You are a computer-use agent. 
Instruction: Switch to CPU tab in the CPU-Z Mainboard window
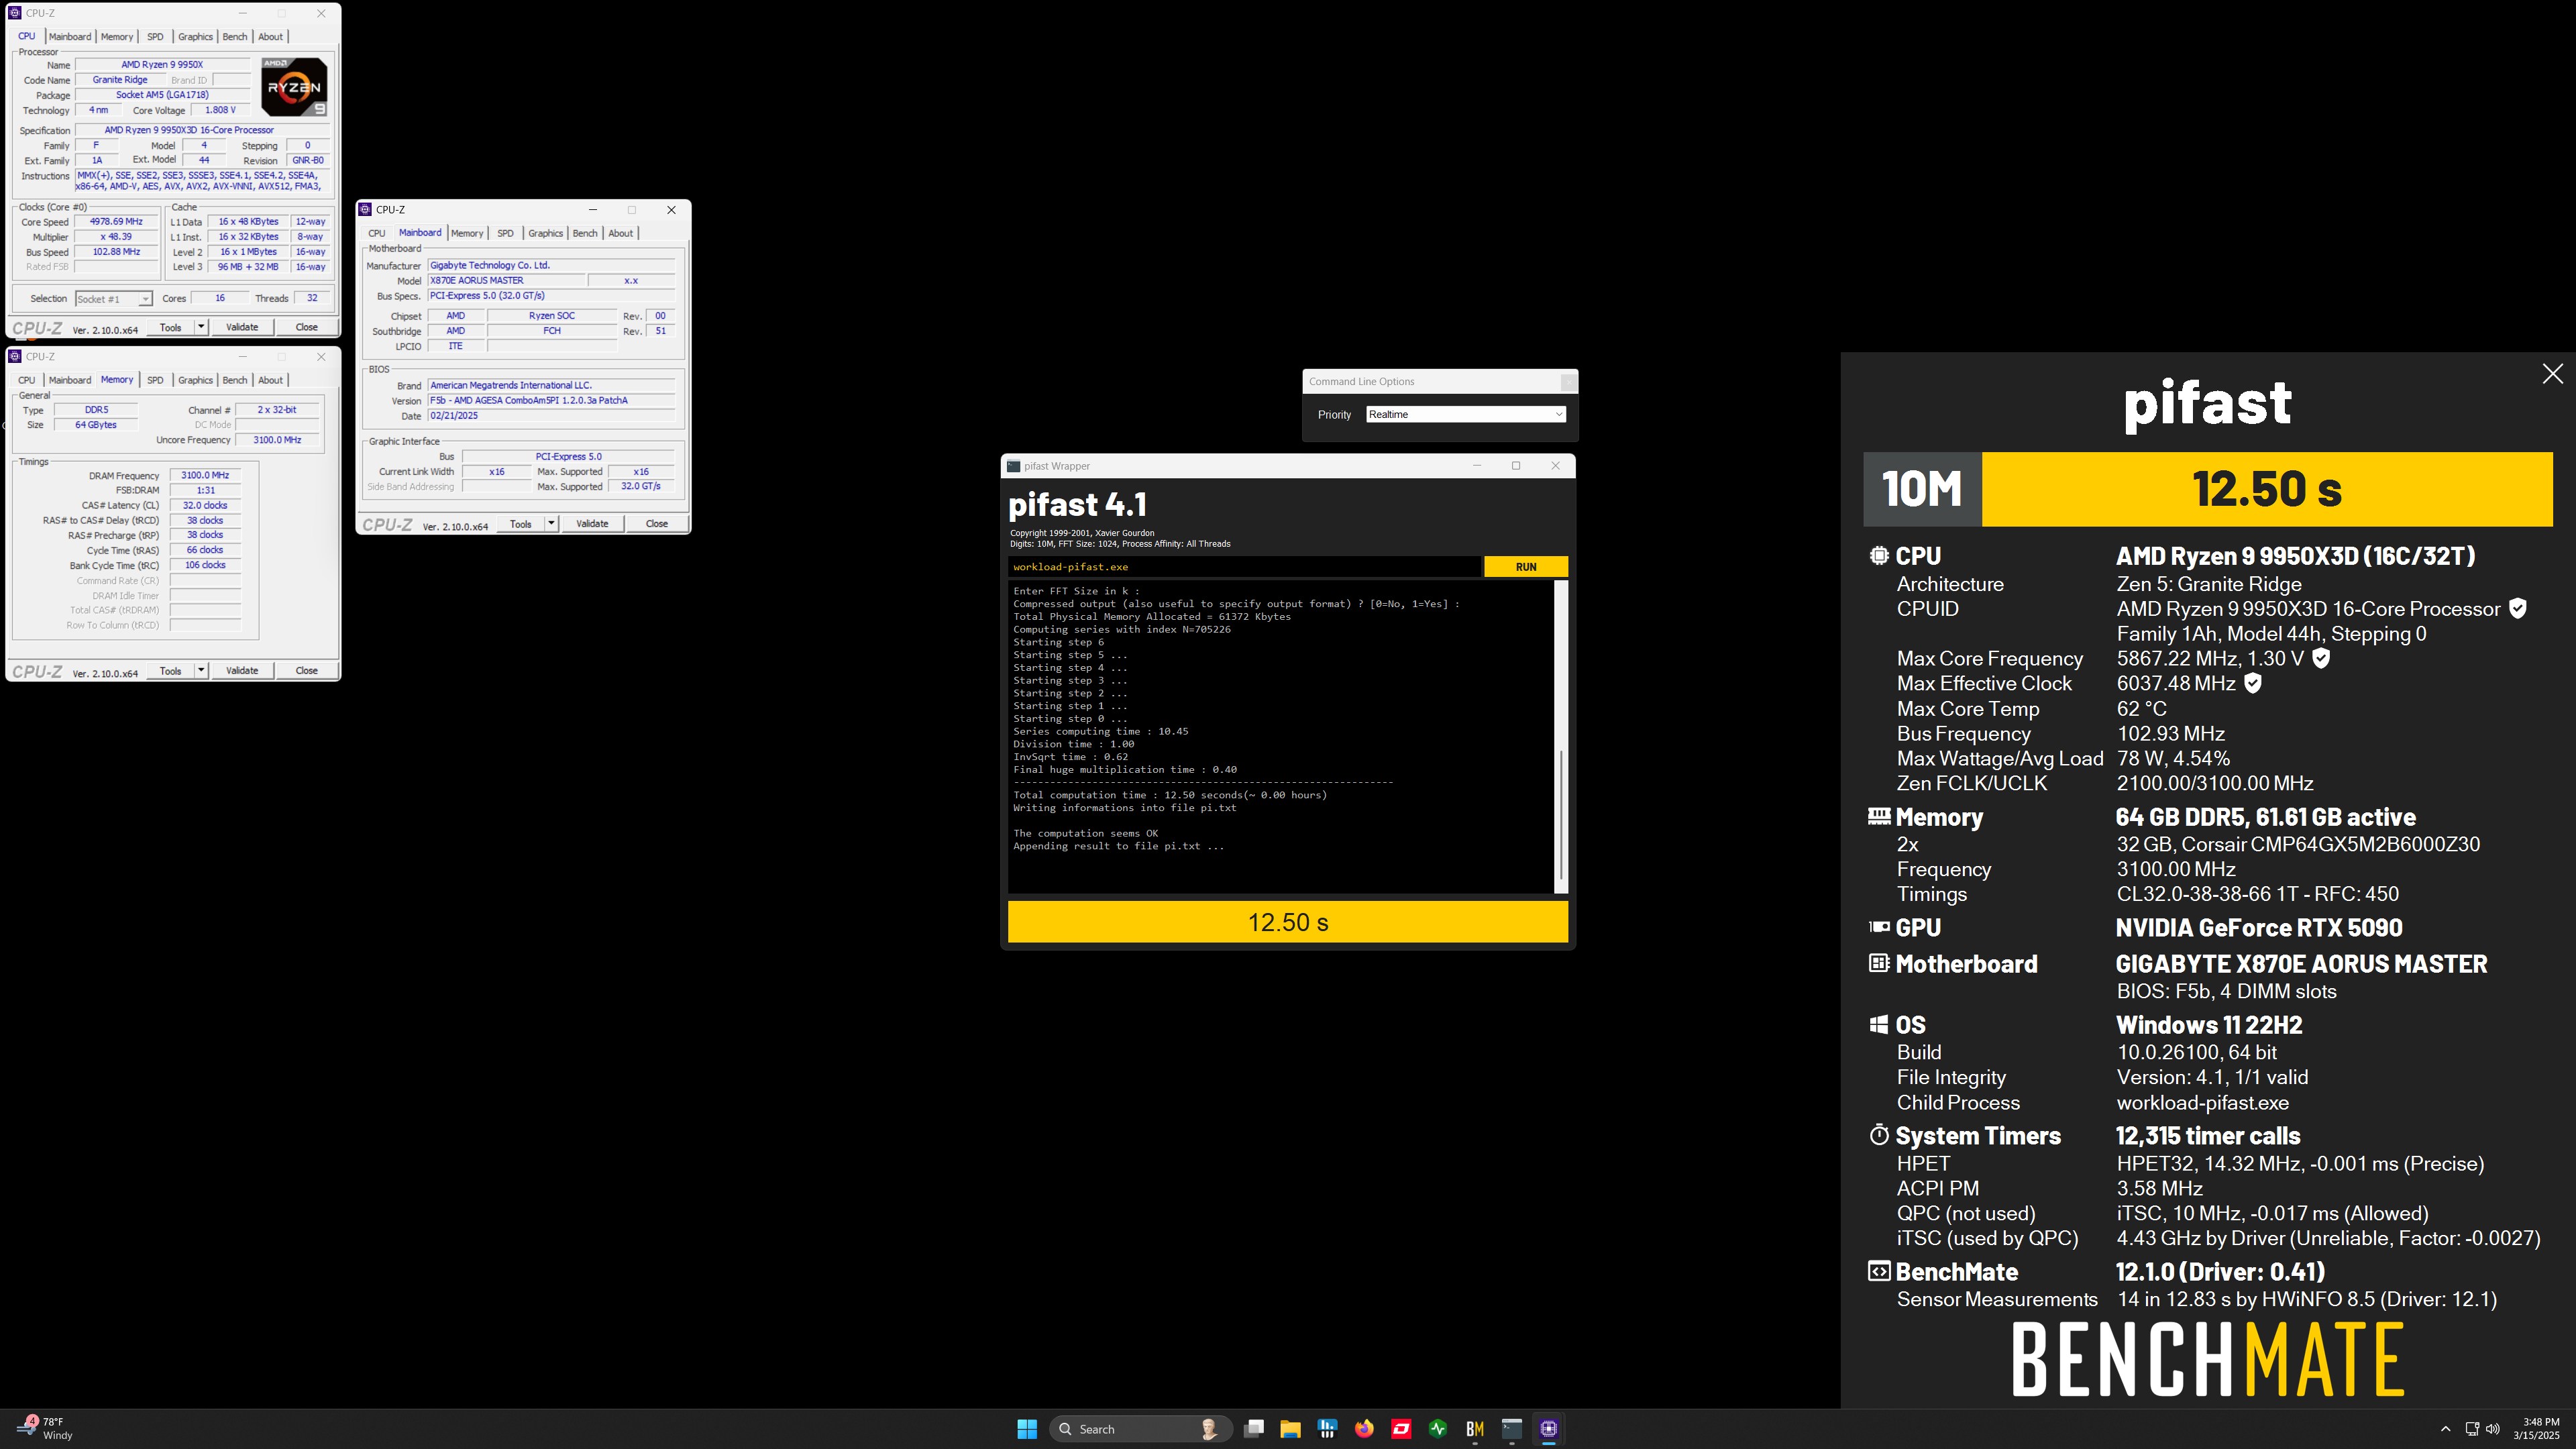pos(377,234)
